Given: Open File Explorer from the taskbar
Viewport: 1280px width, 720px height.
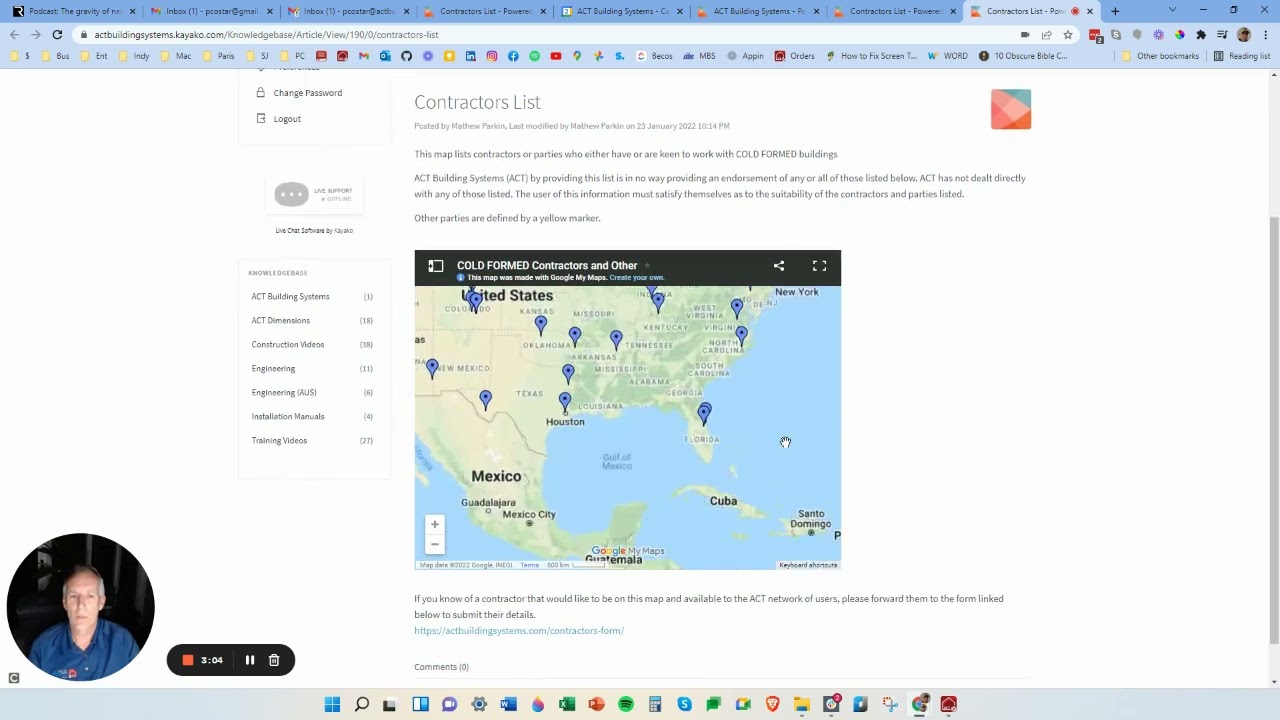Looking at the screenshot, I should pyautogui.click(x=802, y=704).
